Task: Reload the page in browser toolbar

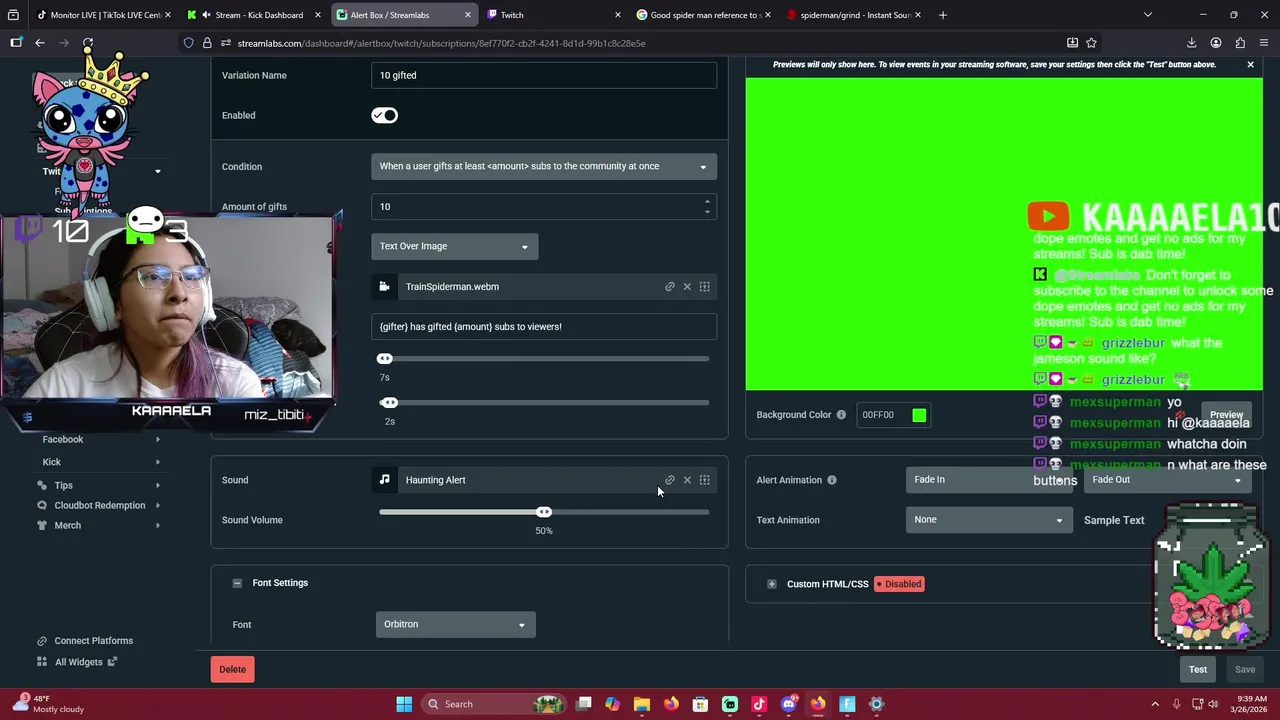Action: tap(88, 43)
